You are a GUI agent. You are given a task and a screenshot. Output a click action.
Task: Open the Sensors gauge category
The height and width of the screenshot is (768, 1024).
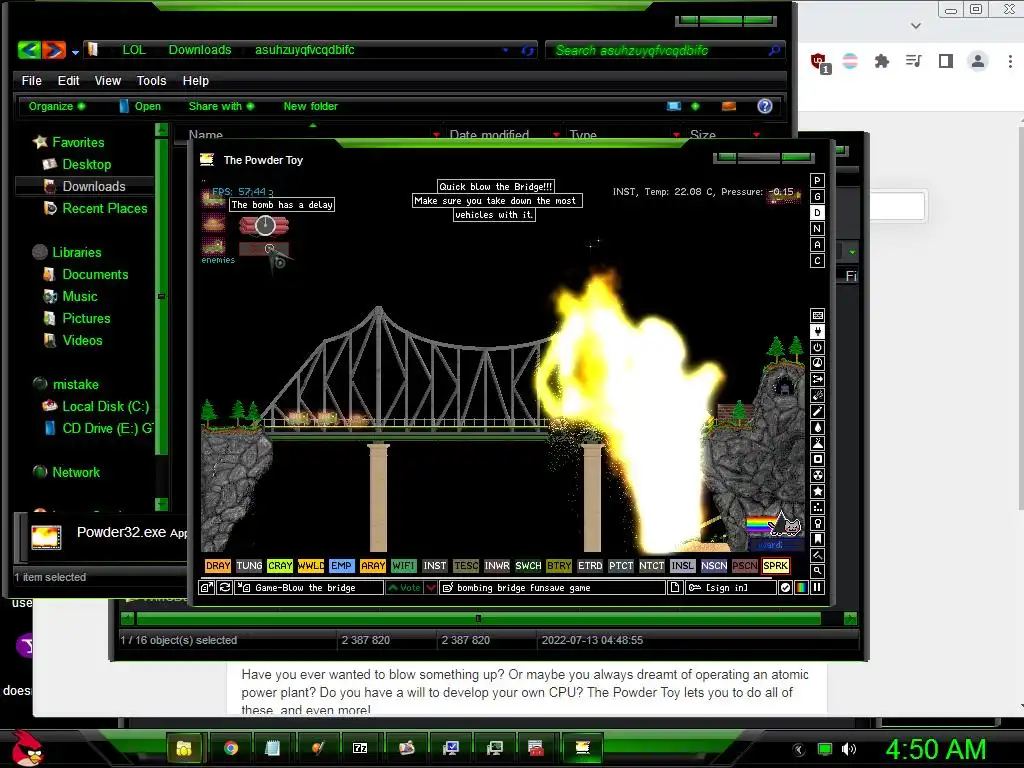(817, 363)
